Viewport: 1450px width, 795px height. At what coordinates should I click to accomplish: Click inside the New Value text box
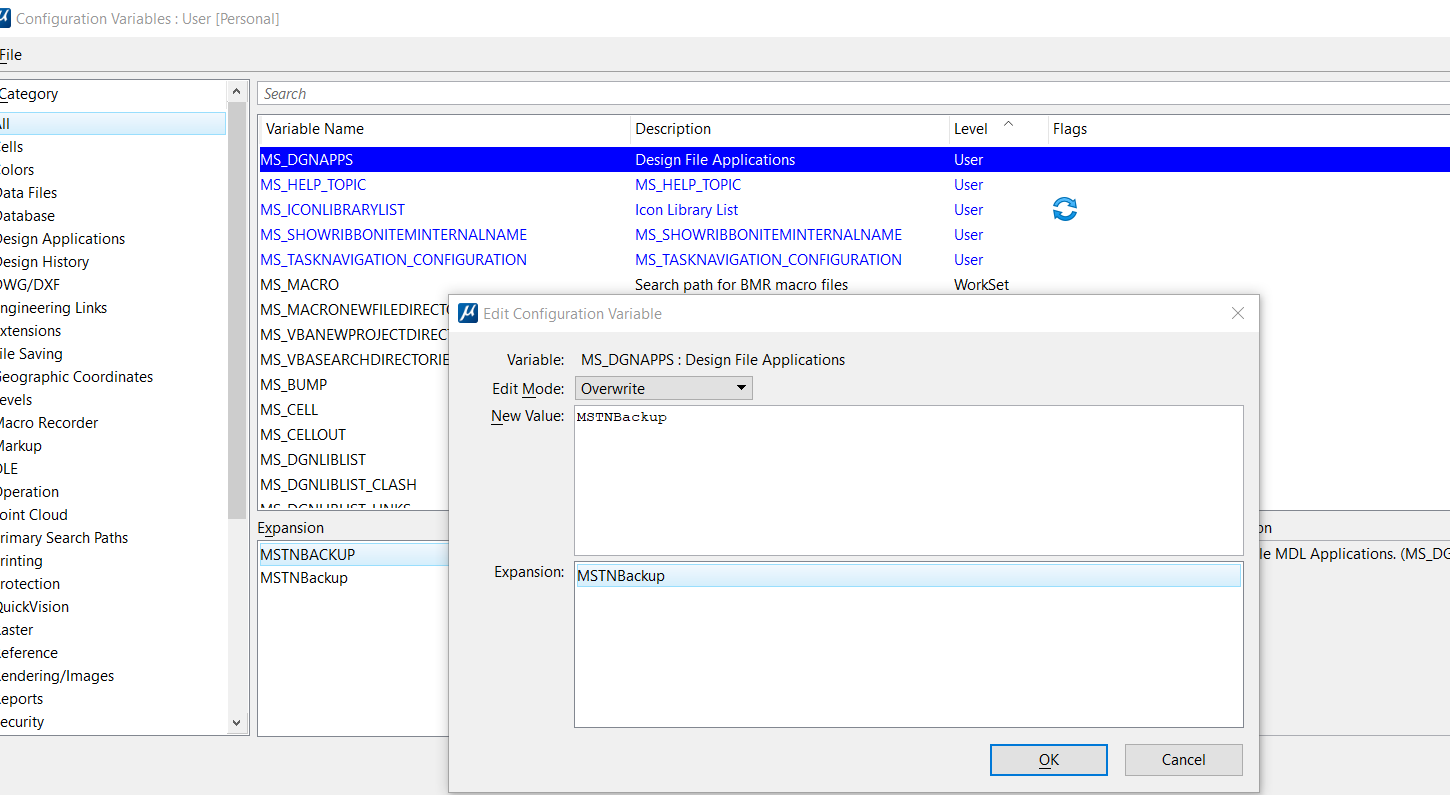tap(909, 480)
